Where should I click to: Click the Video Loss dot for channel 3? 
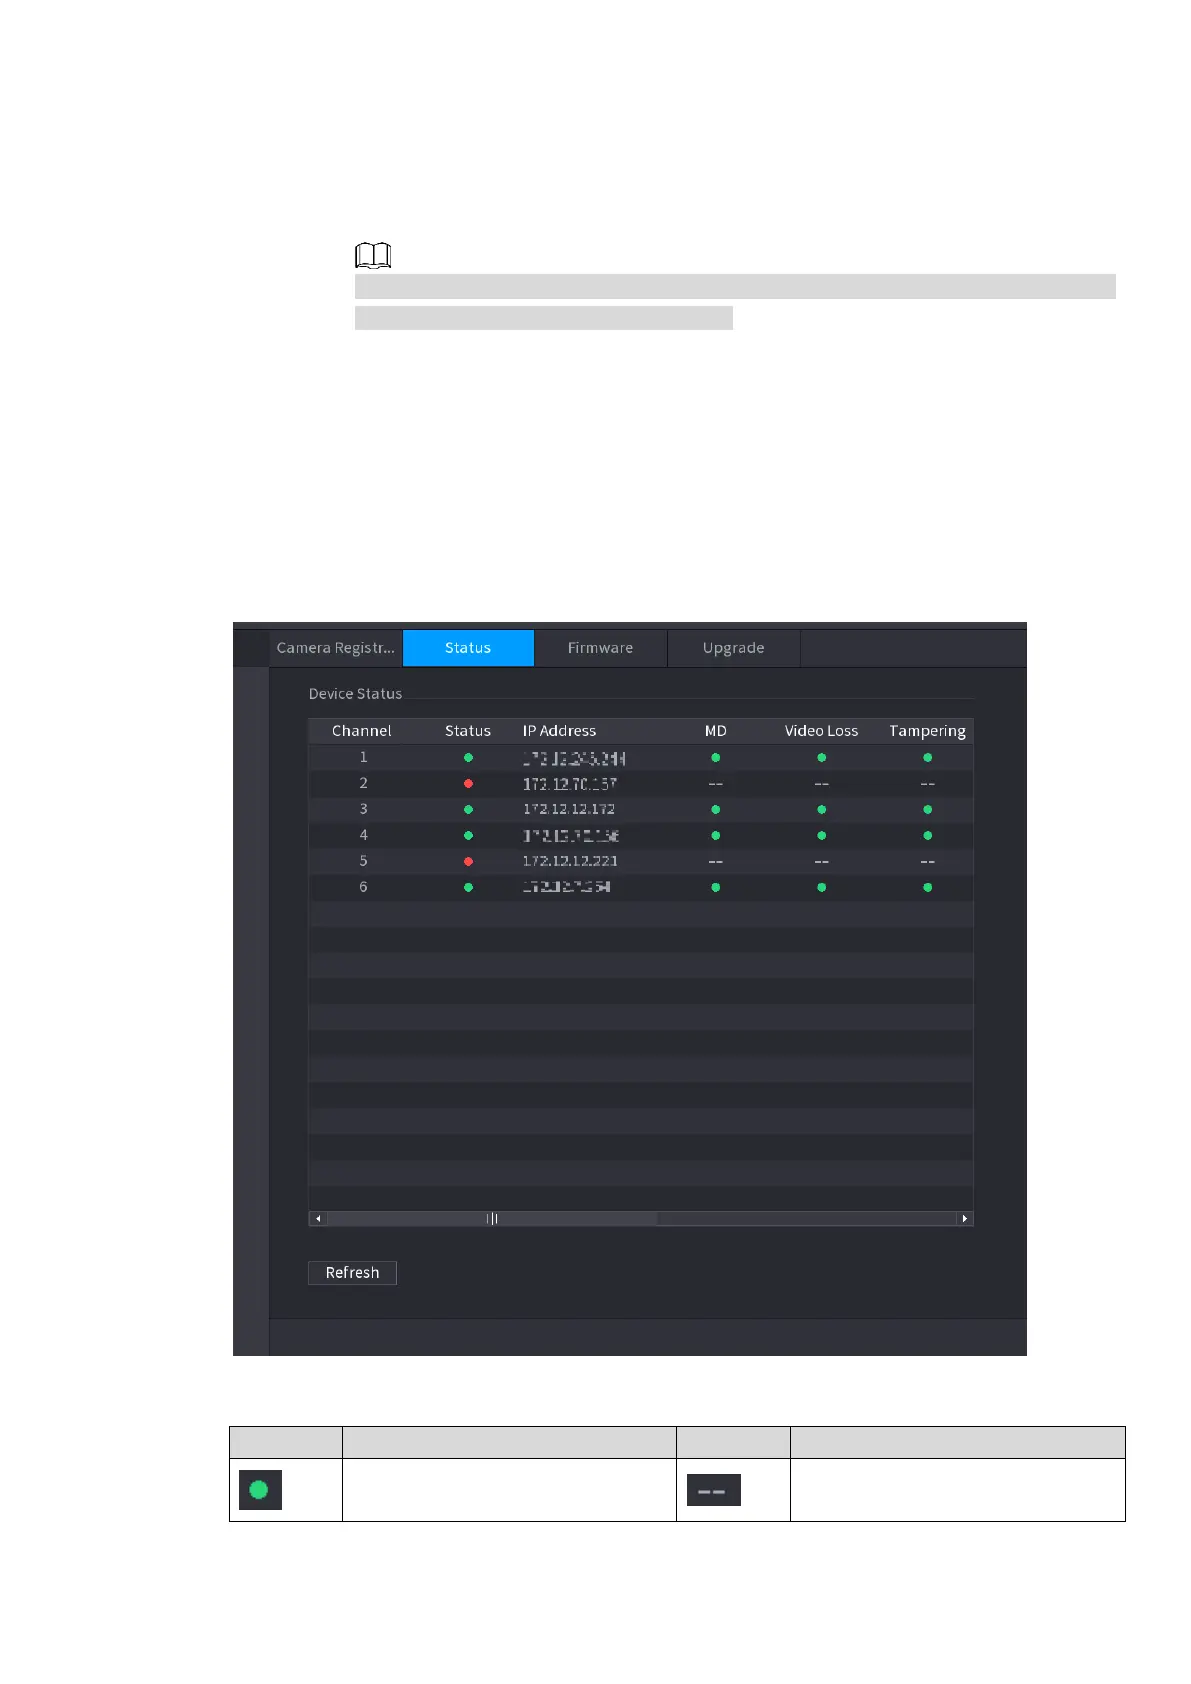[822, 810]
